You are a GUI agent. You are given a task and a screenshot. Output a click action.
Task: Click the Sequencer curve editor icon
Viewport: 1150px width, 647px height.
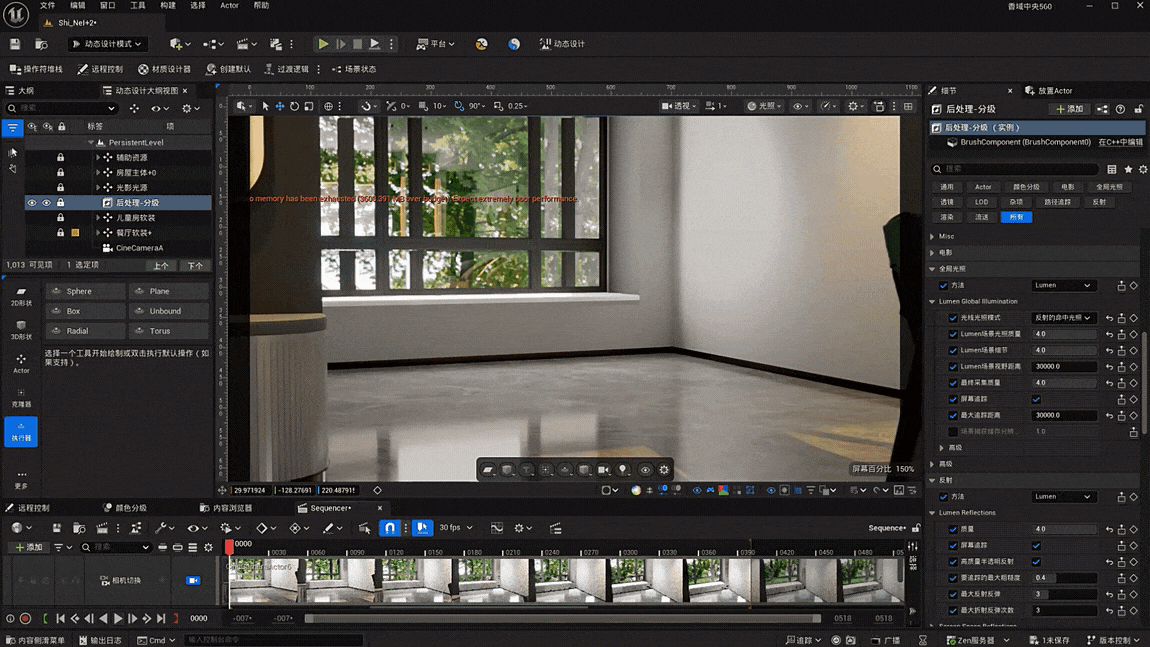point(497,527)
